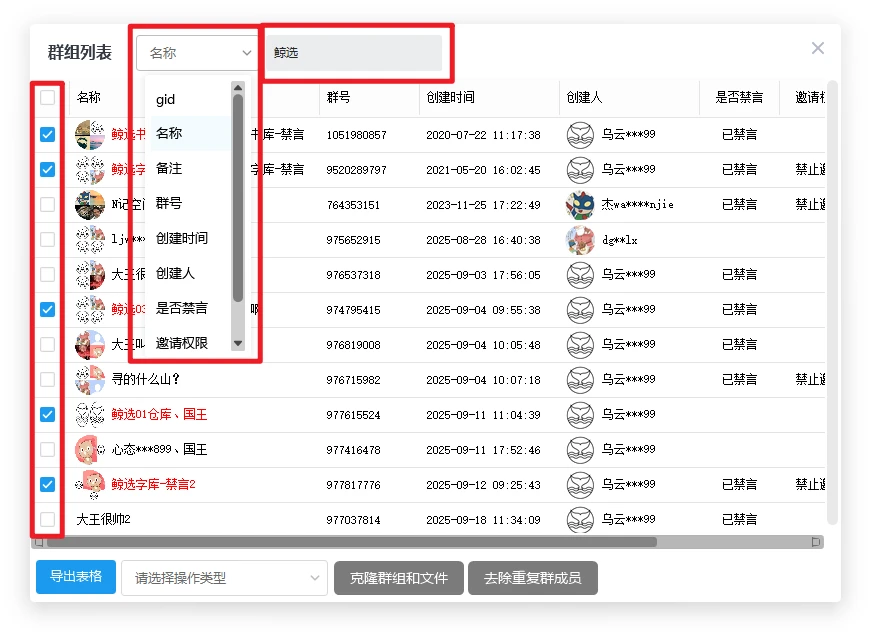This screenshot has height=638, width=871.
Task: Click the table's horizontal scrollbar thumb
Action: (350, 542)
